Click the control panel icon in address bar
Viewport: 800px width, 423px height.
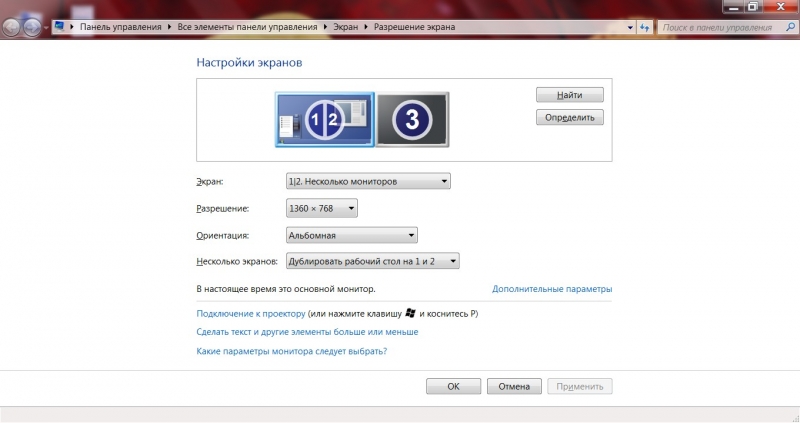pyautogui.click(x=60, y=27)
